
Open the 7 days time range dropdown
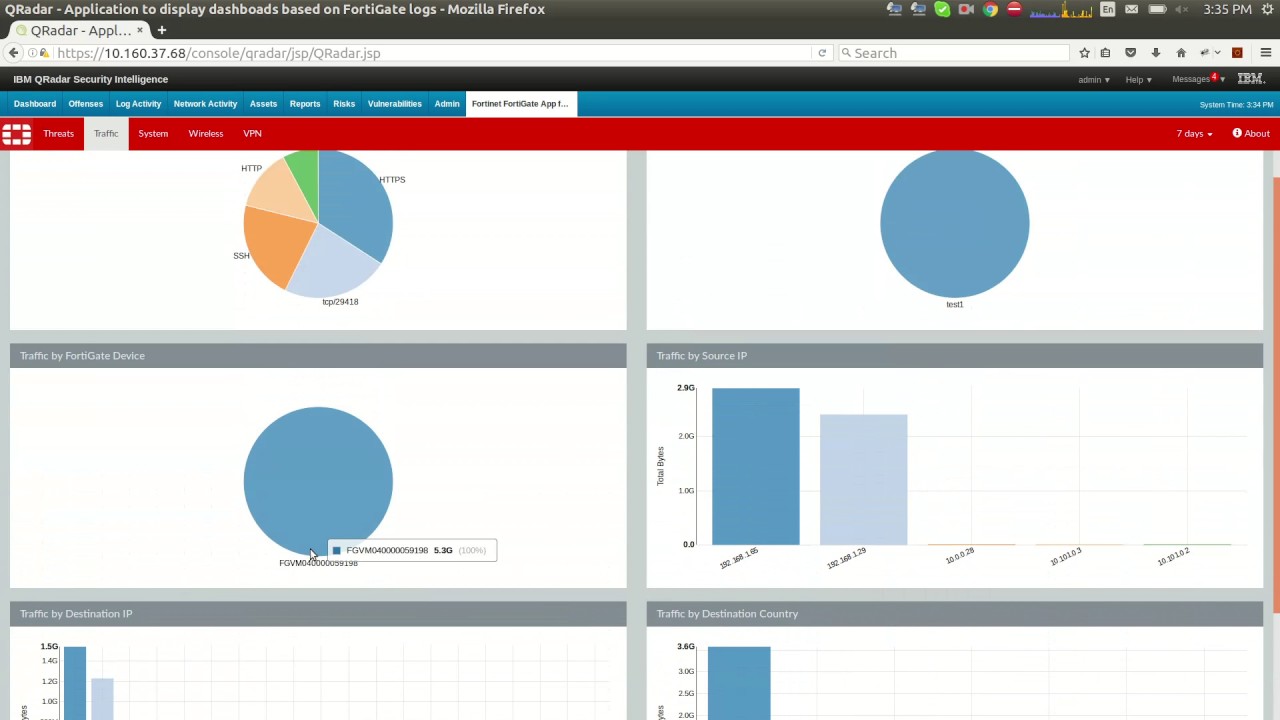click(1194, 134)
